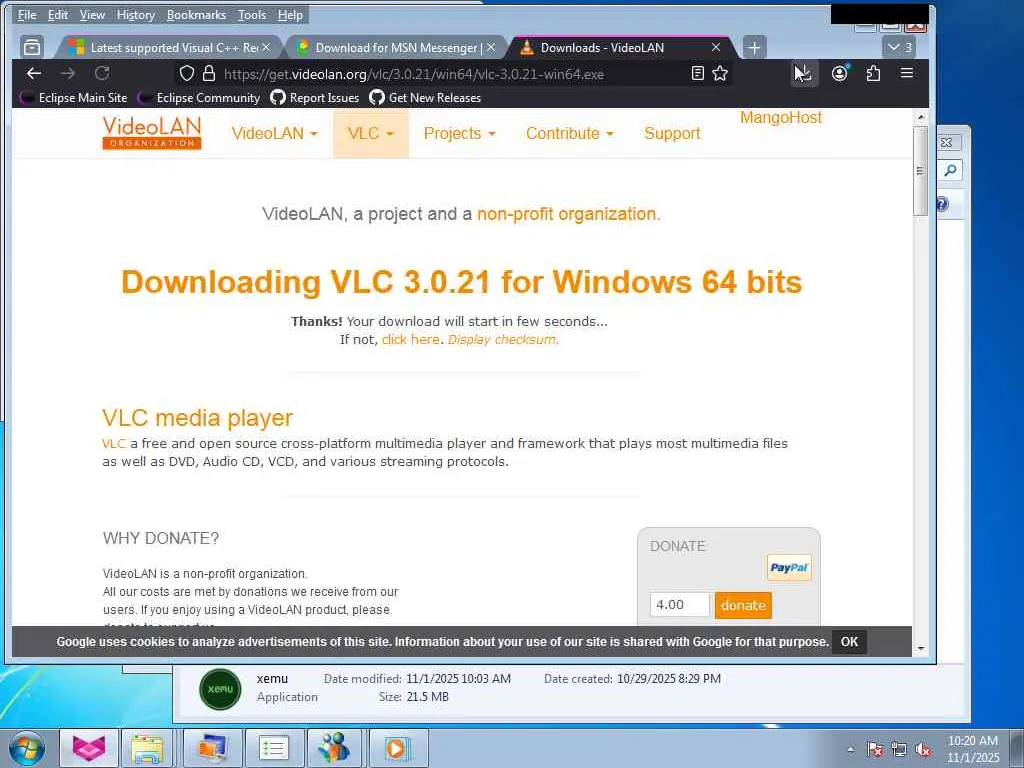This screenshot has width=1024, height=768.
Task: Open the Bookmarks menu
Action: click(196, 14)
